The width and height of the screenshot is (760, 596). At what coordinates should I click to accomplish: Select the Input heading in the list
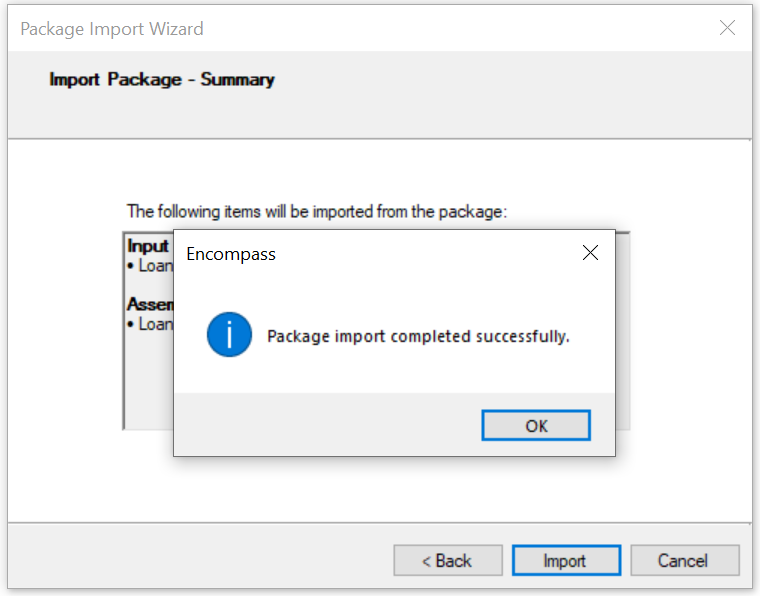148,246
